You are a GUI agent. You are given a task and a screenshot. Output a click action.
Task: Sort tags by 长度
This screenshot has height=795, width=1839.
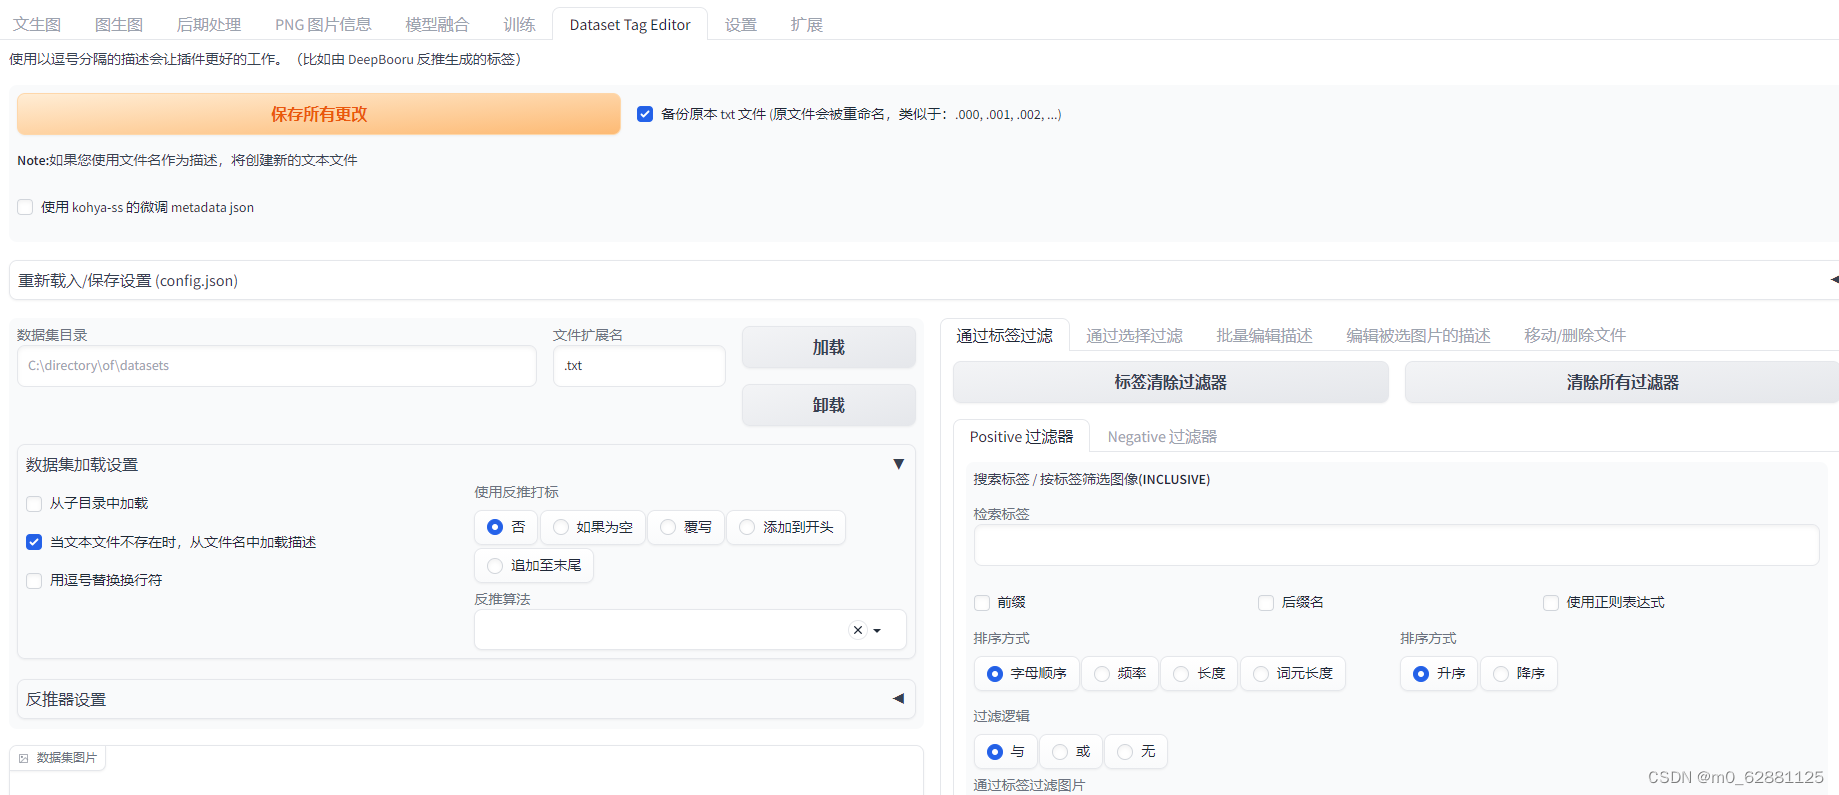pos(1199,673)
